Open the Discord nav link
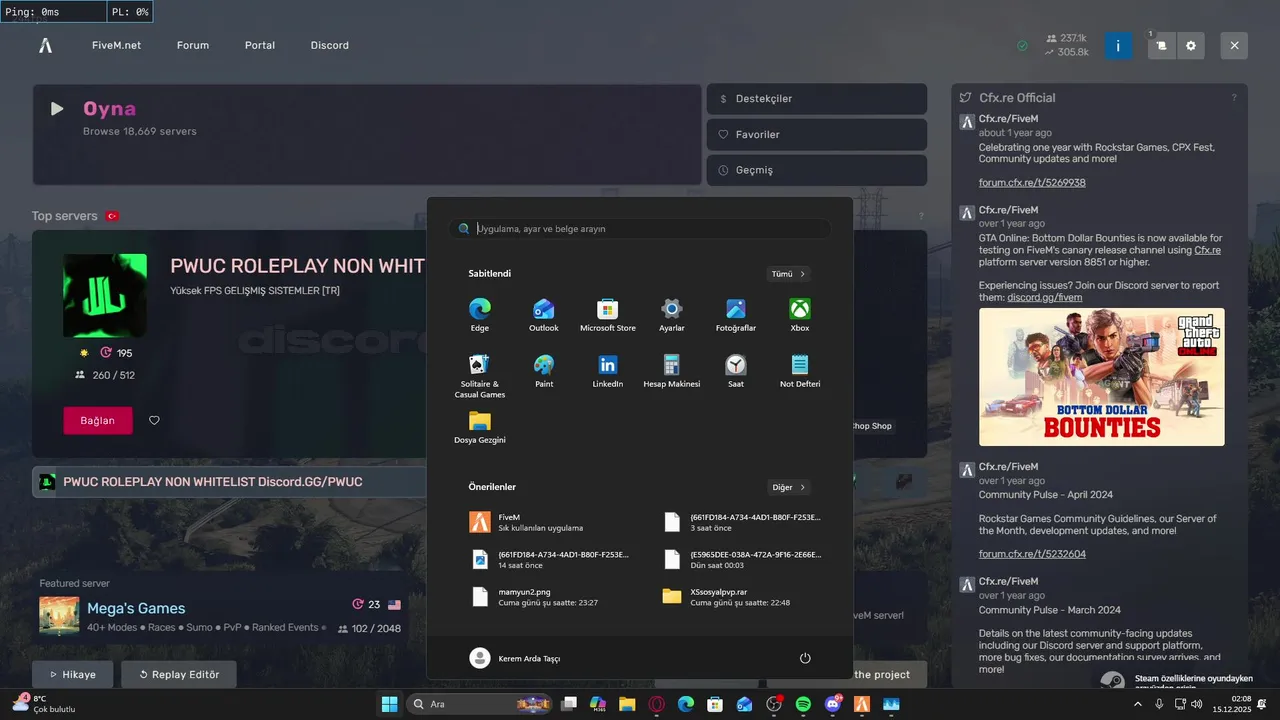 pyautogui.click(x=330, y=45)
